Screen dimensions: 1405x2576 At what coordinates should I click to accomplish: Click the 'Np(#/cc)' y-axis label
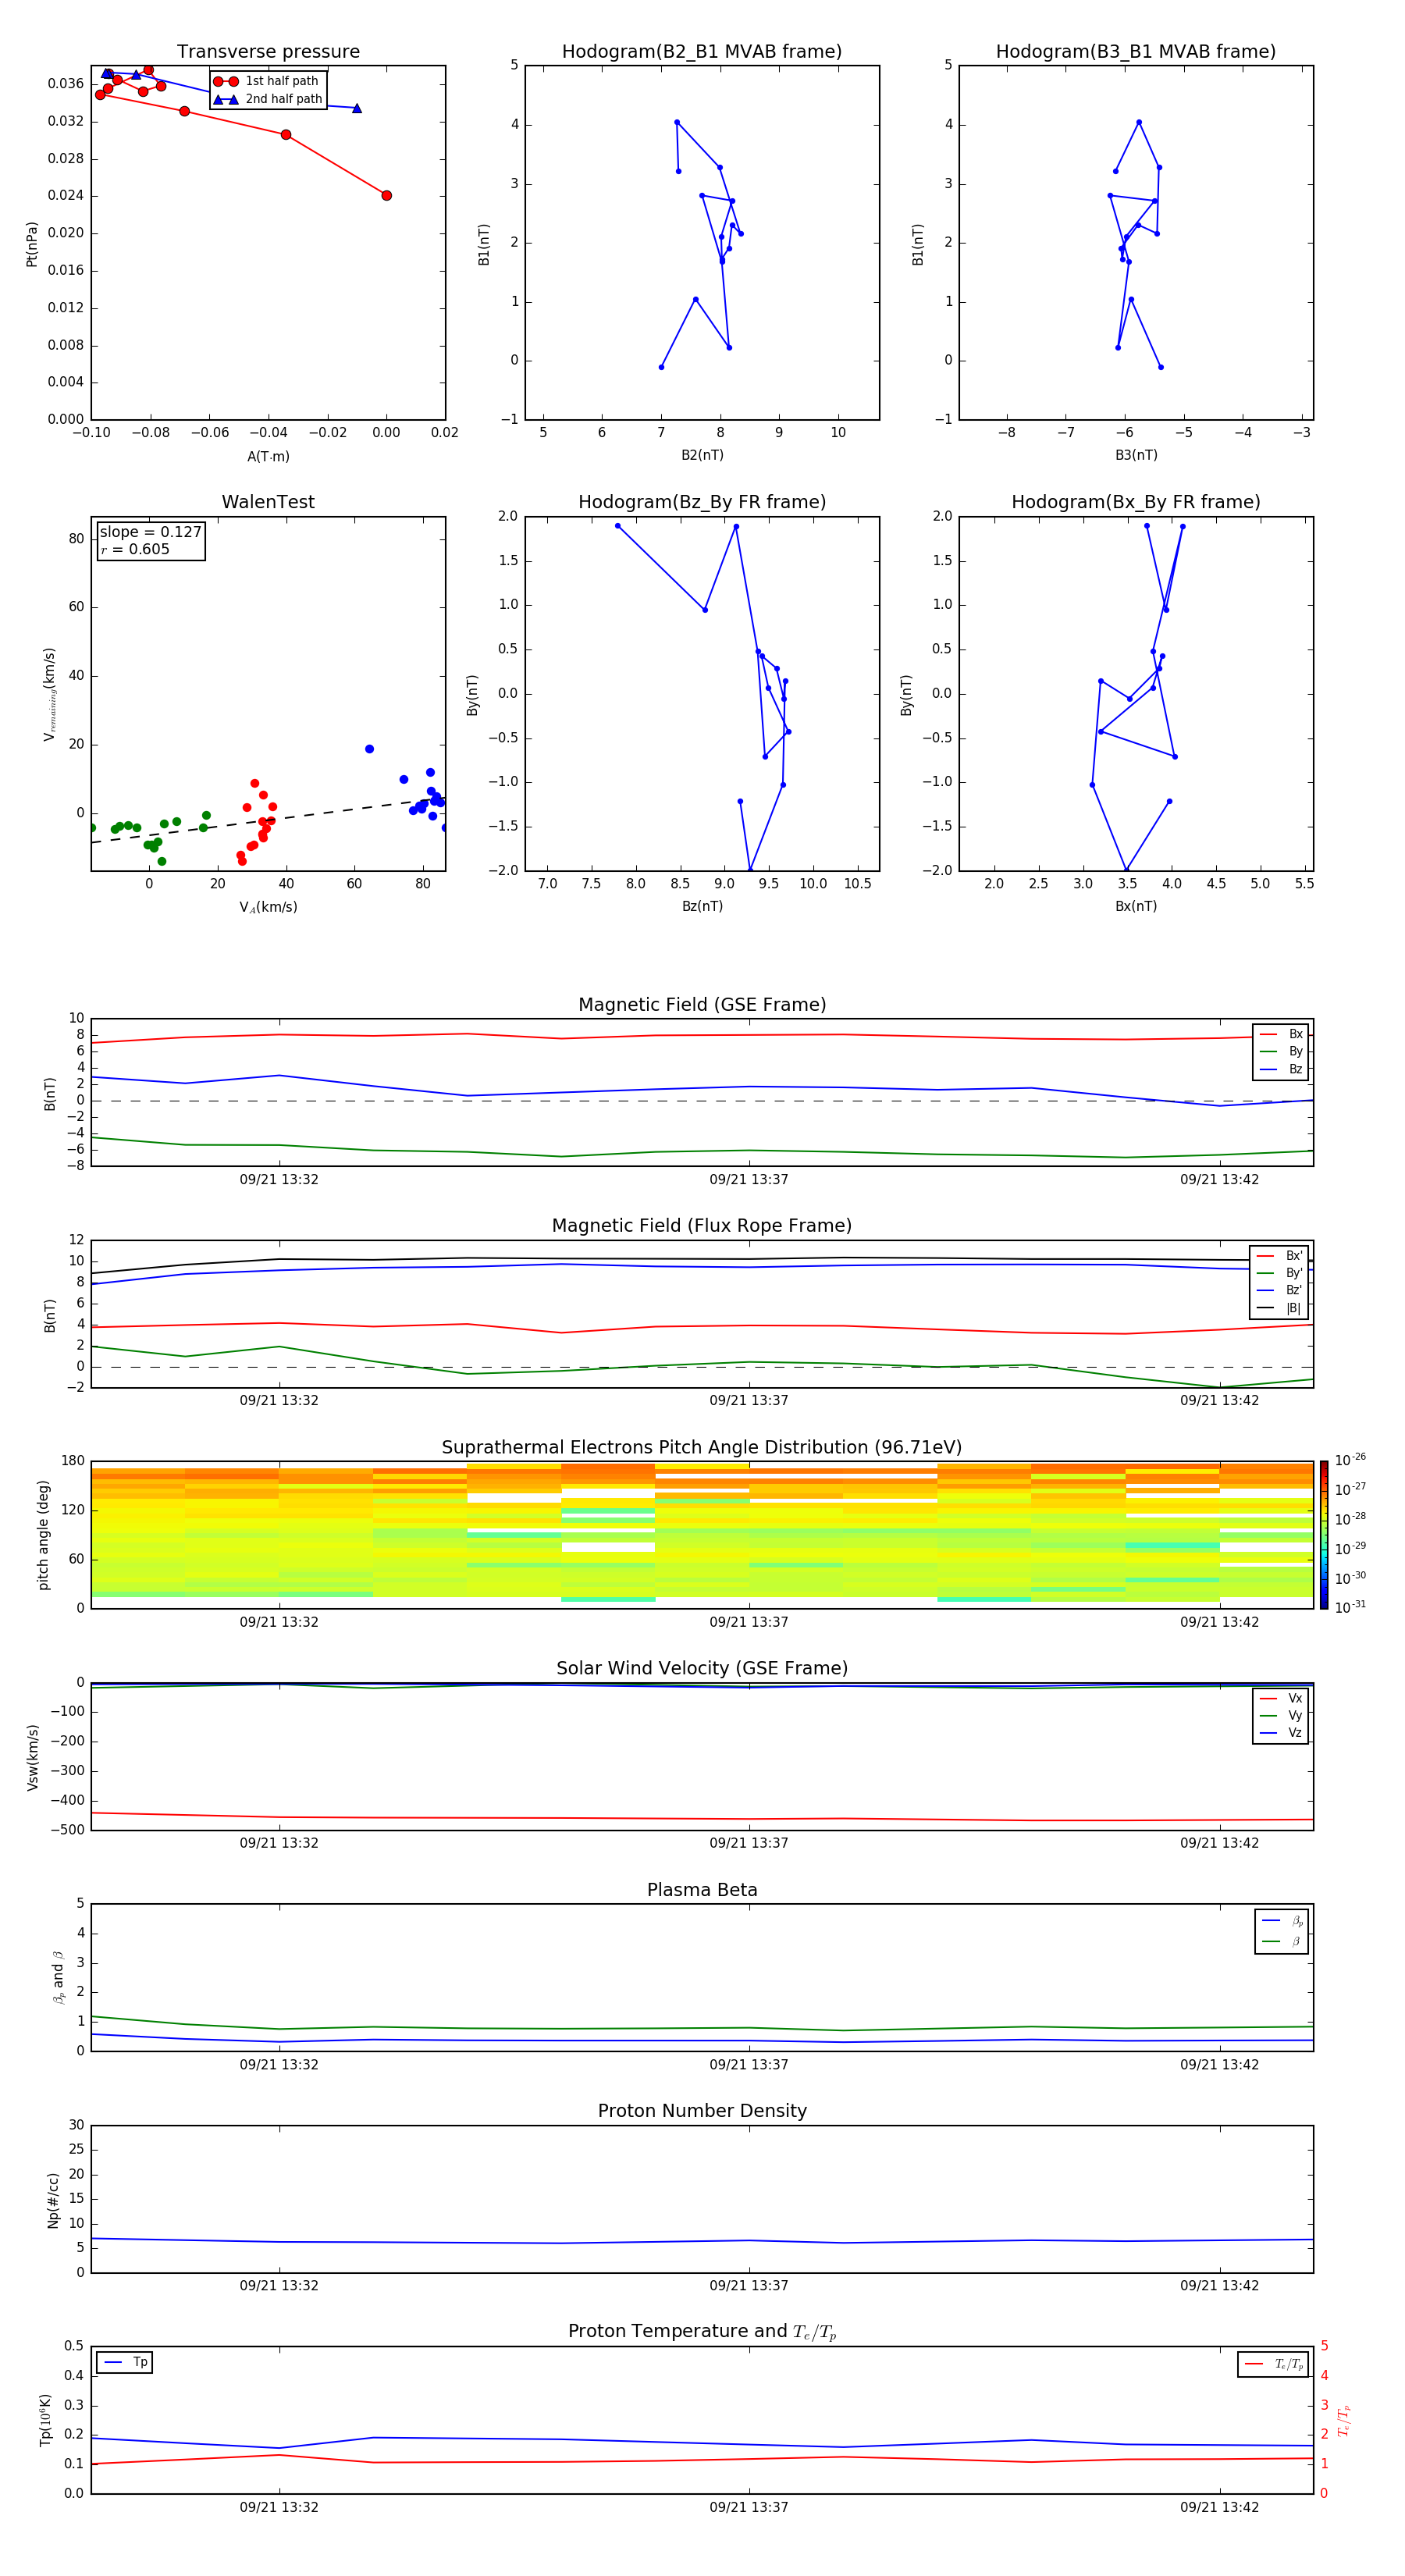[53, 2200]
